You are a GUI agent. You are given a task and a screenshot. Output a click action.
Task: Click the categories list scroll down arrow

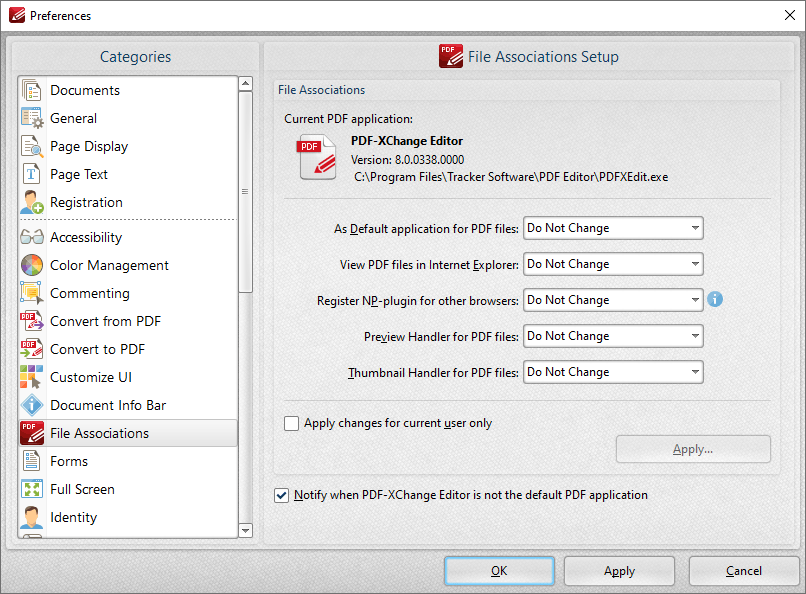246,530
